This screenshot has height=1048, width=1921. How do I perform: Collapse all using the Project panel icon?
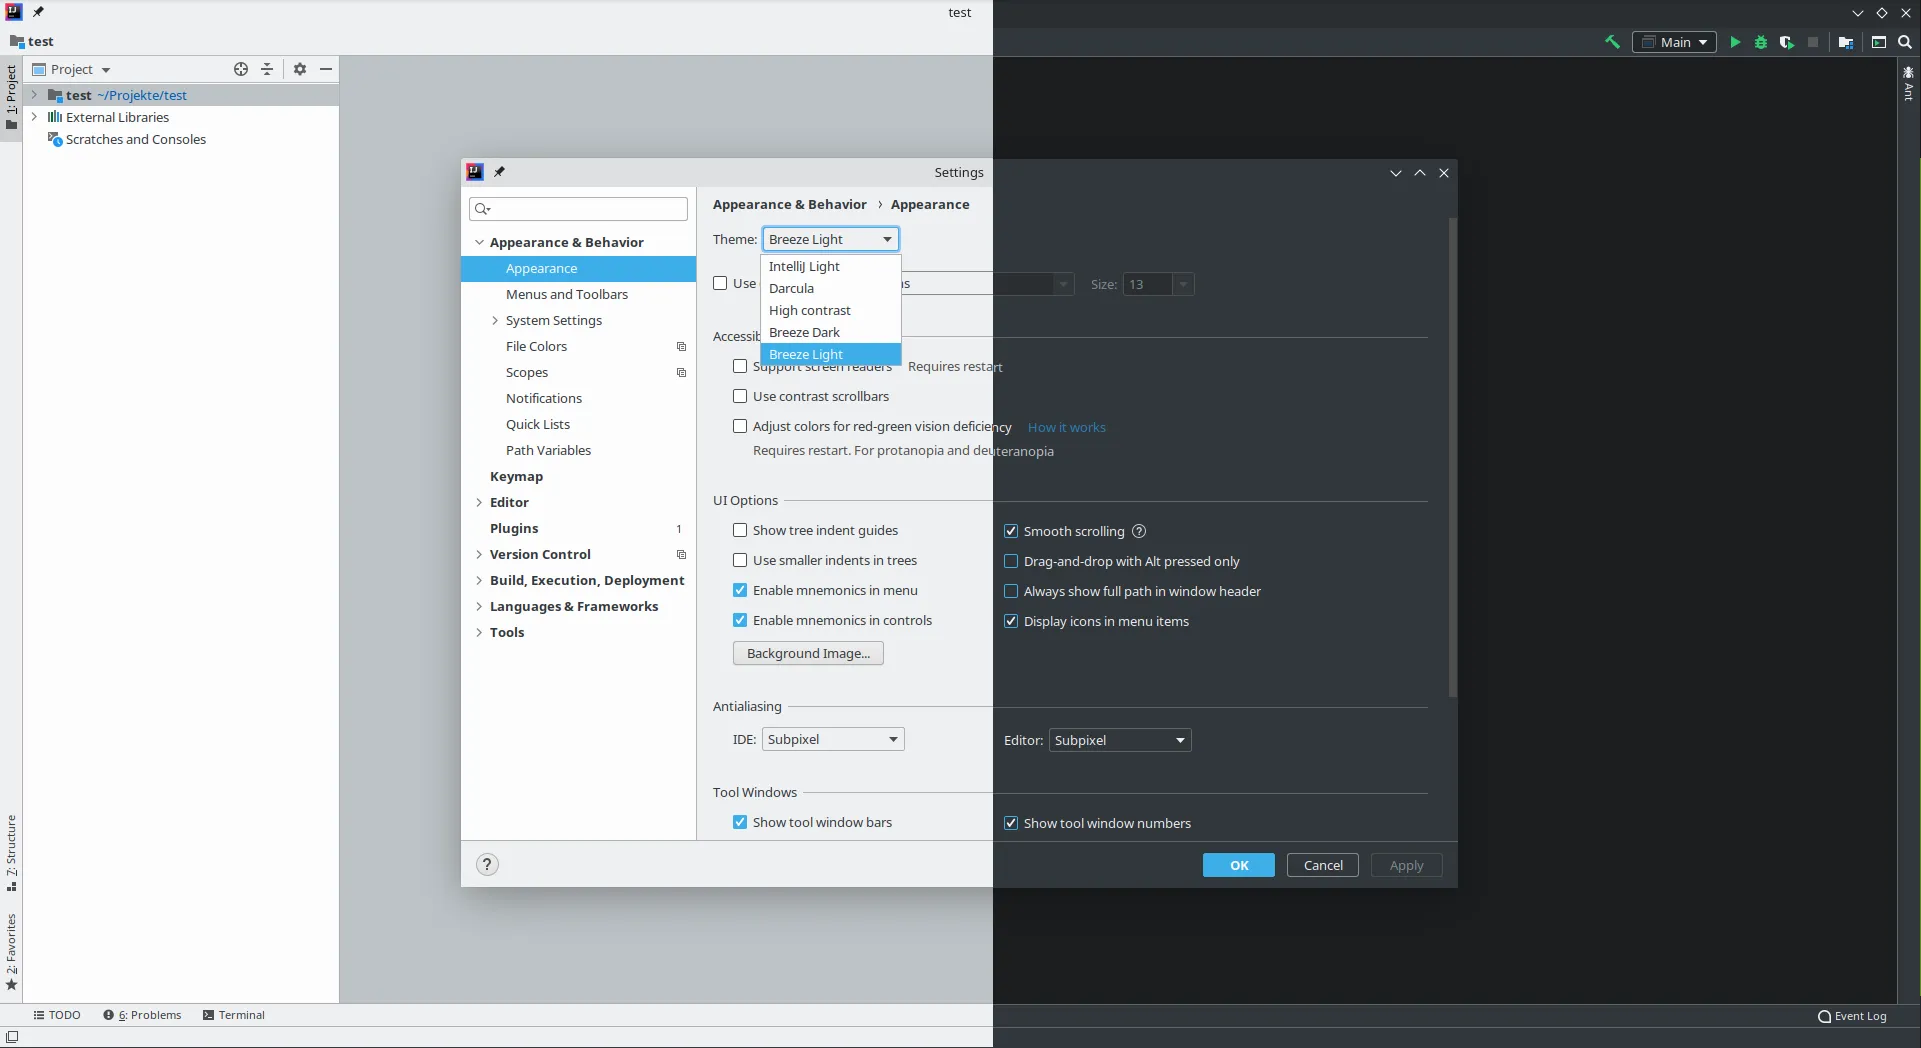point(267,69)
